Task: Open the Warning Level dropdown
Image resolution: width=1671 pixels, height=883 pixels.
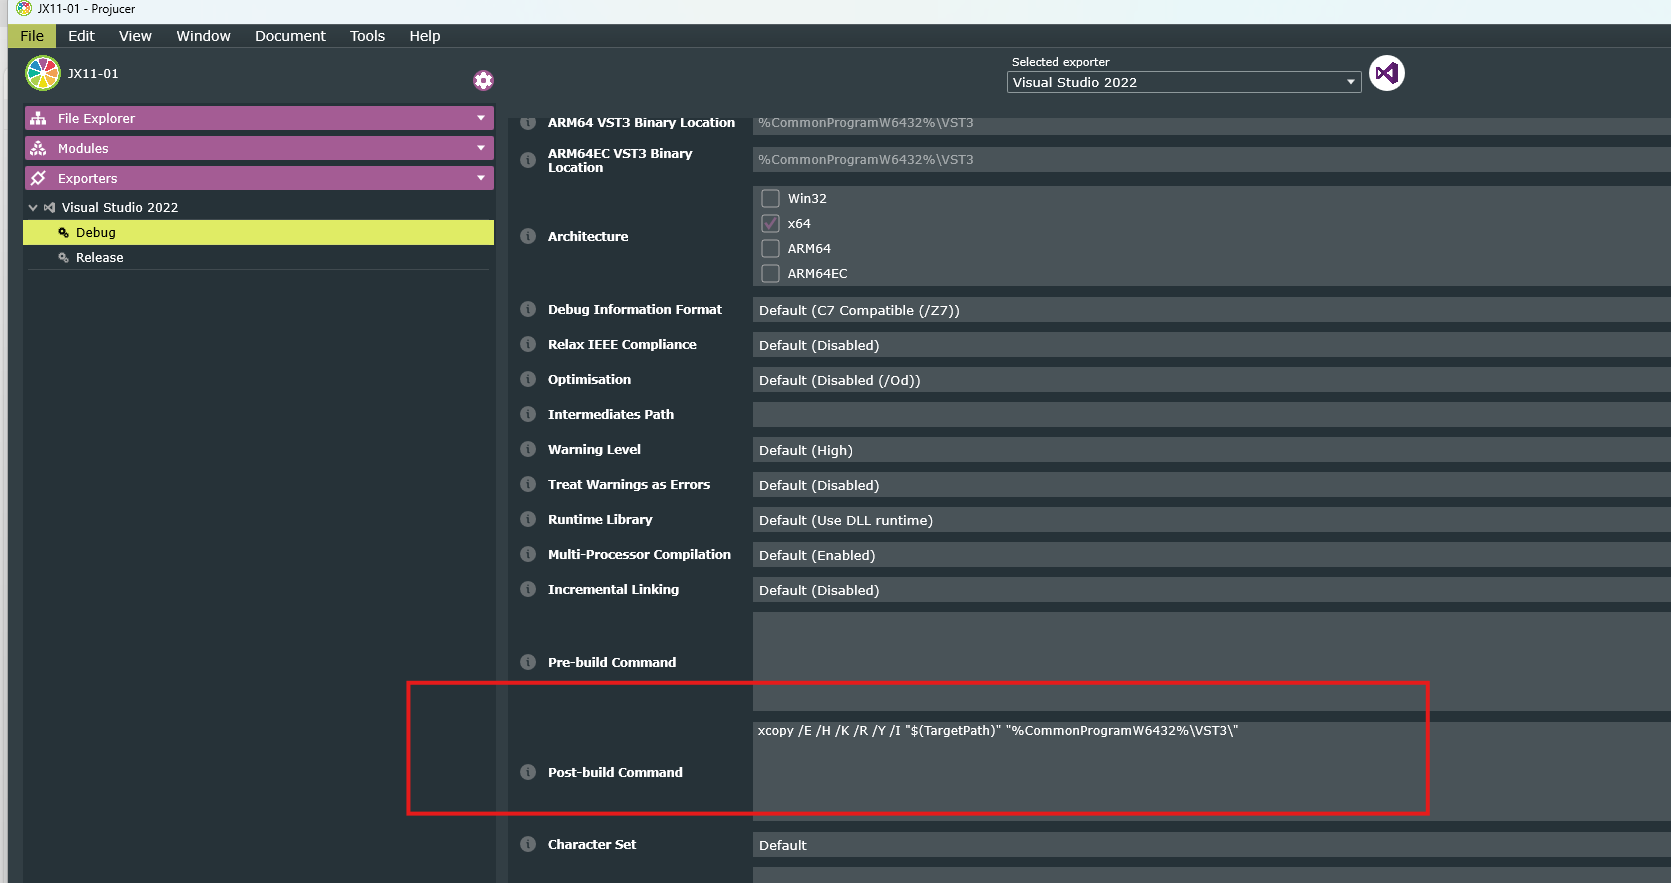Action: [1212, 450]
